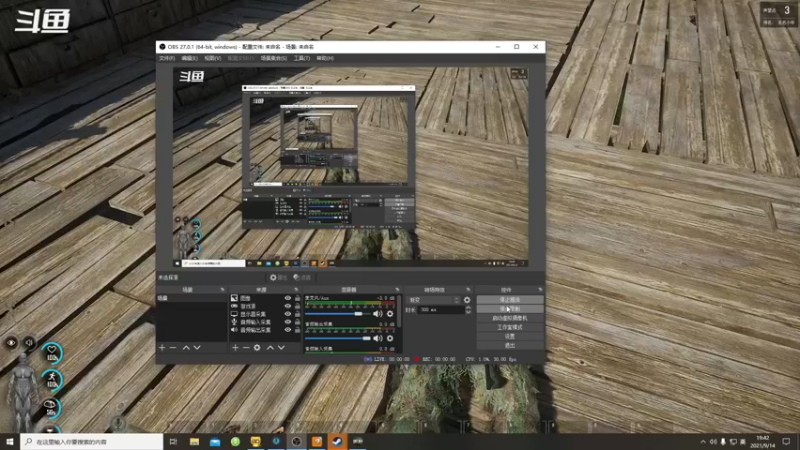Hide the 显示器采集 source eye icon
This screenshot has height=450, width=800.
288,314
